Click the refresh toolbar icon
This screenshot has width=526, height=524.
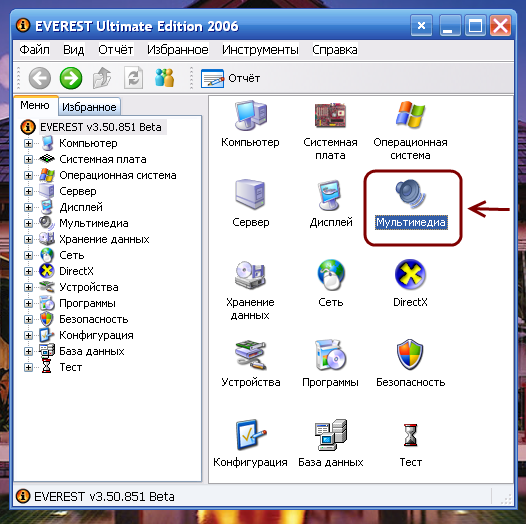coord(134,78)
